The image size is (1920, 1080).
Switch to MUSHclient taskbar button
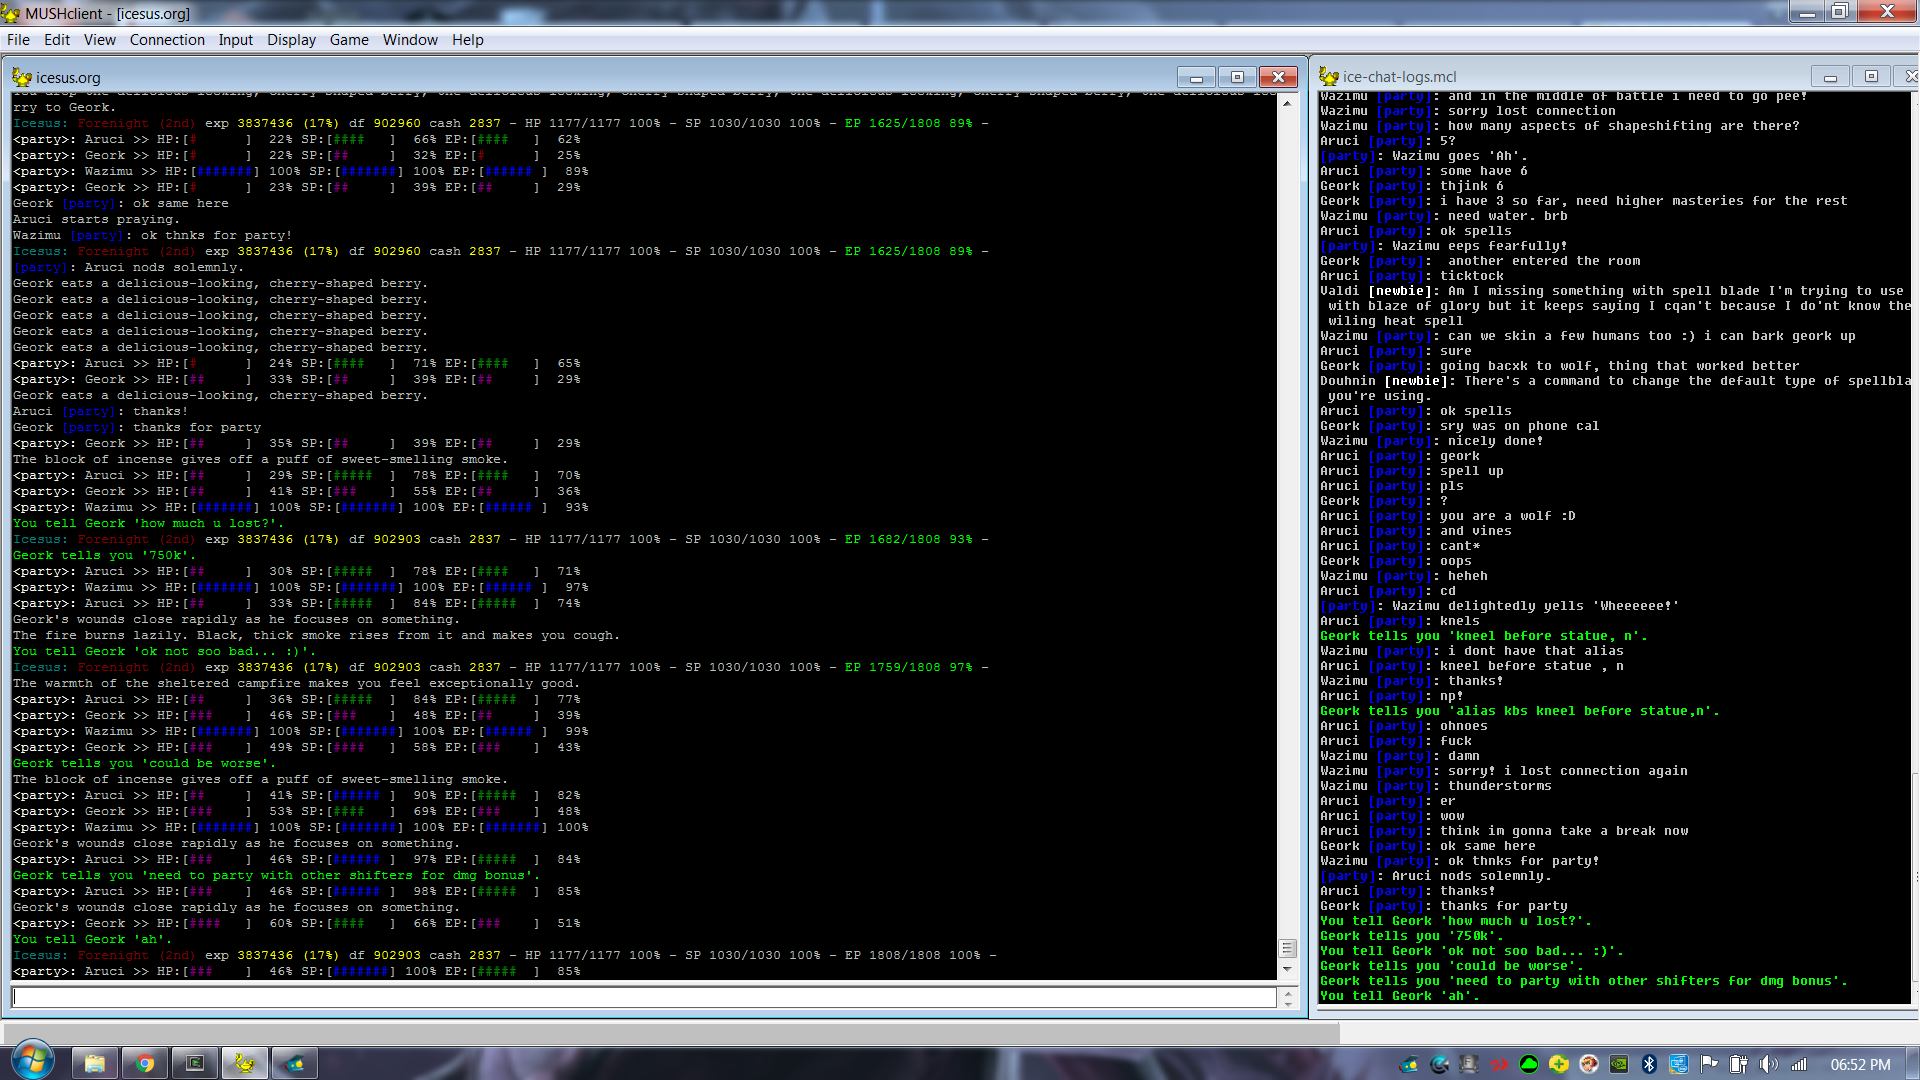245,1063
